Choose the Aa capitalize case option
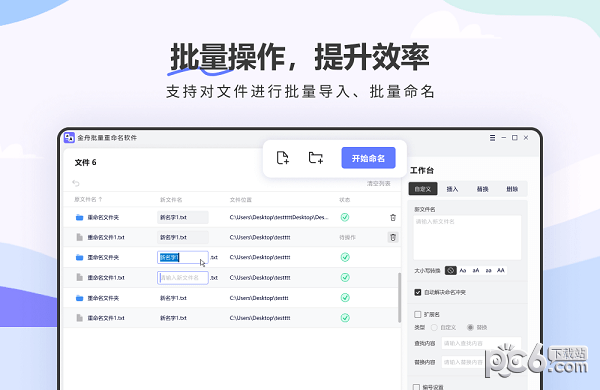The height and width of the screenshot is (390, 600). [x=463, y=271]
